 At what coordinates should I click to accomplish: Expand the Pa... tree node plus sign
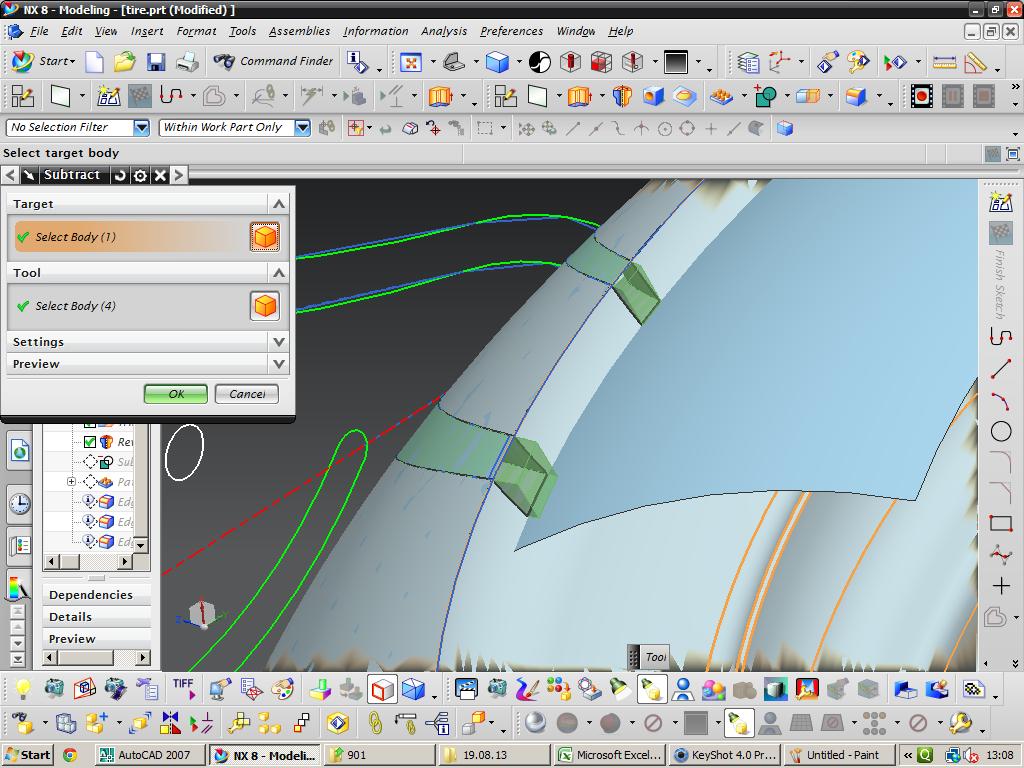click(71, 482)
